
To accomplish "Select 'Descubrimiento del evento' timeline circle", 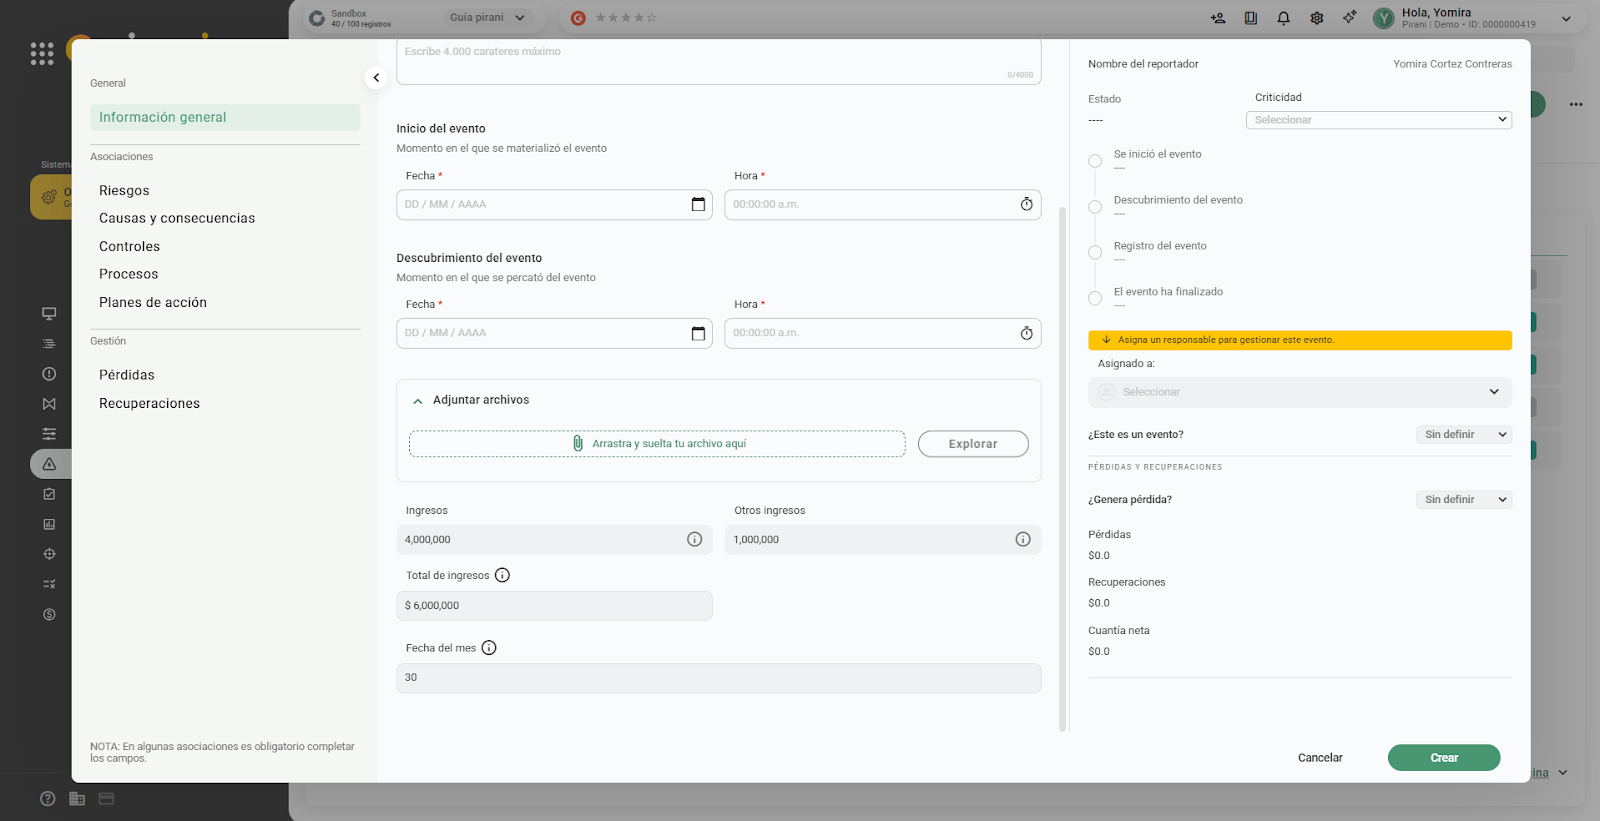I will pyautogui.click(x=1095, y=207).
